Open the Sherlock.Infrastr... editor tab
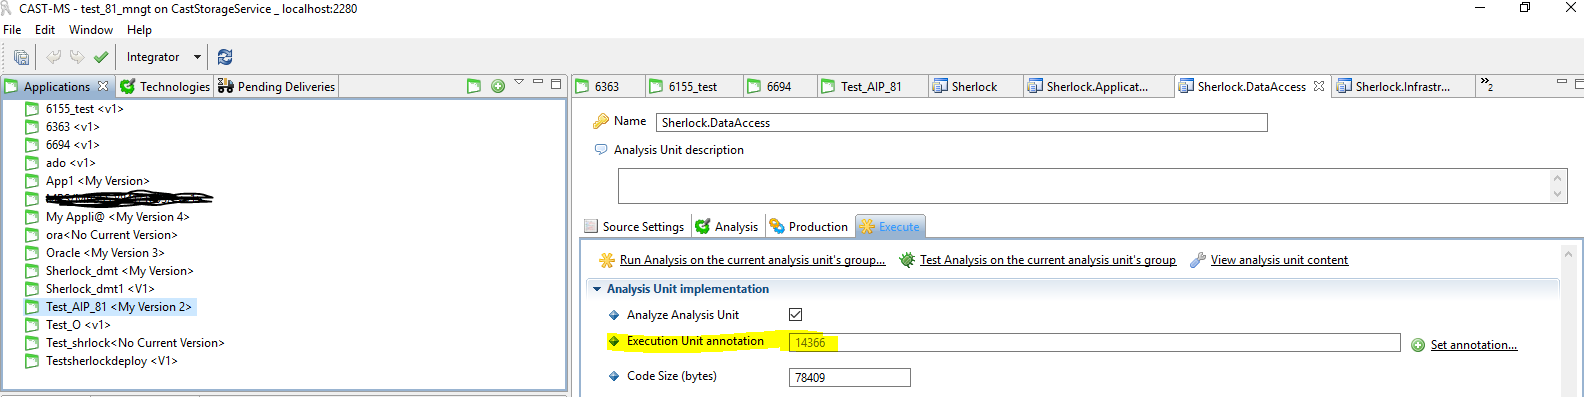 pos(1402,87)
